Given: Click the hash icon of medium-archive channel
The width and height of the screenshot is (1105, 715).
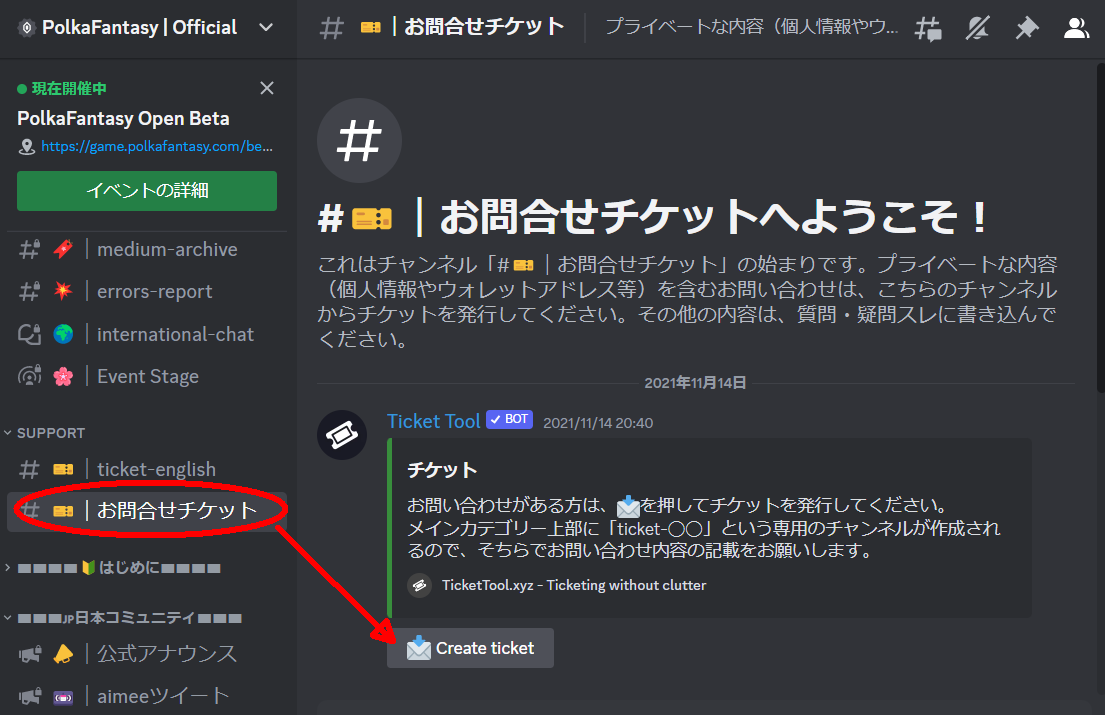Looking at the screenshot, I should coord(30,249).
